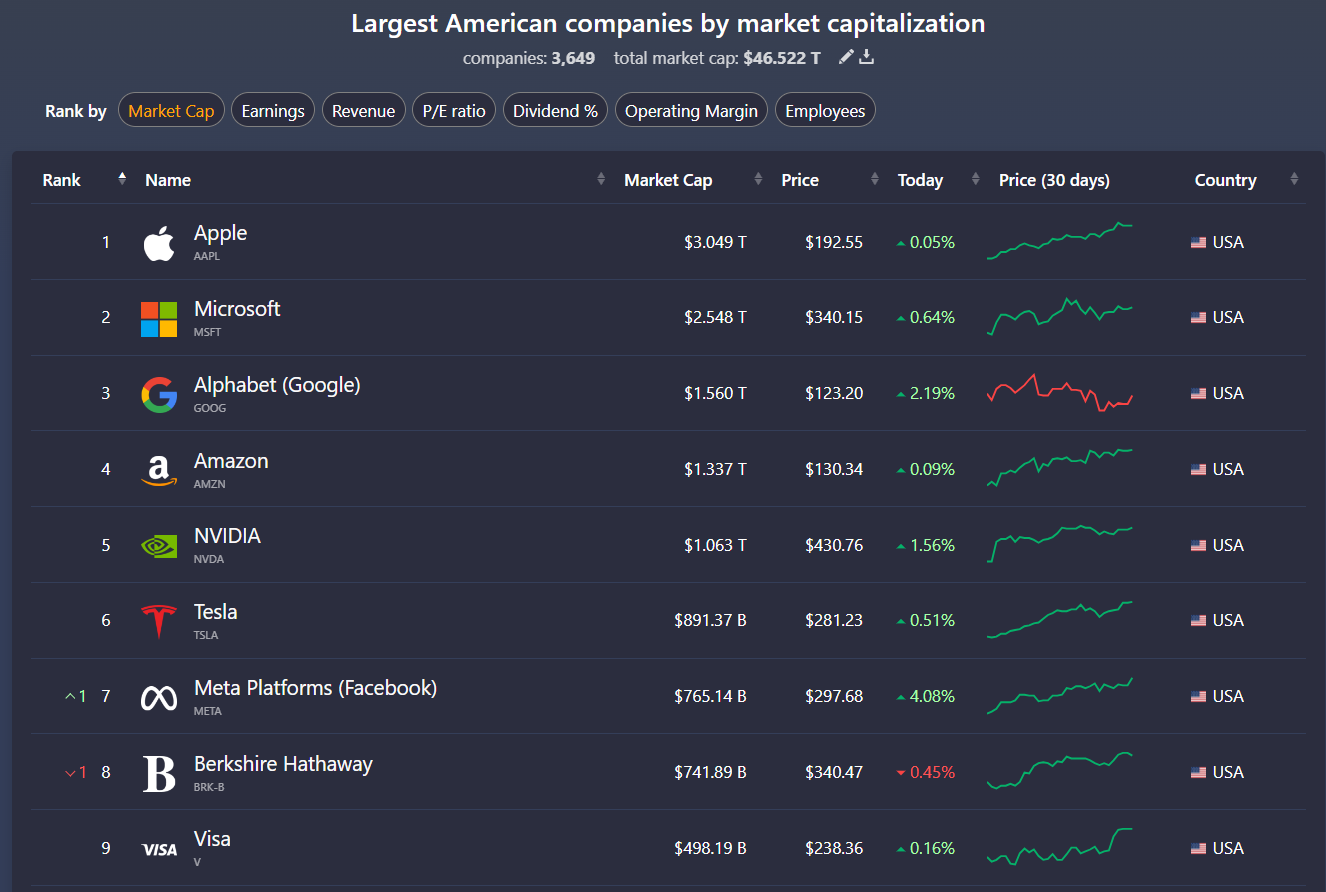Screen dimensions: 1326x892
Task: Open the Visa company link
Action: point(212,839)
